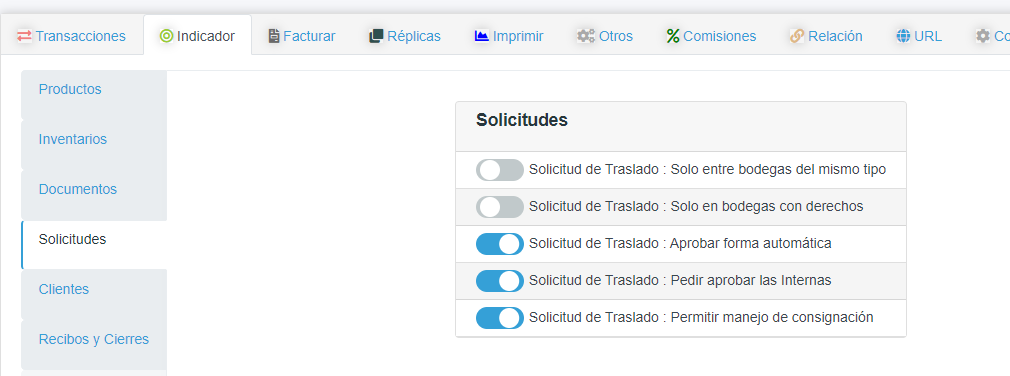Disable Permitir manejo de consignación switch
This screenshot has height=376, width=1010.
[x=500, y=318]
